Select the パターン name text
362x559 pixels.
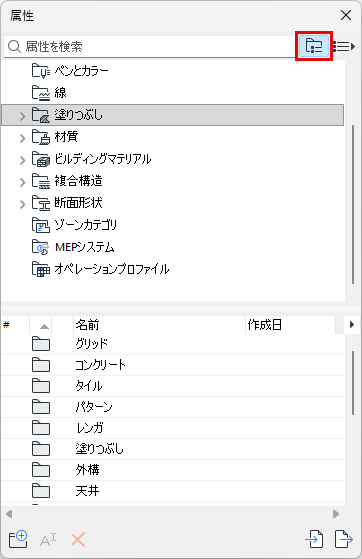click(94, 407)
